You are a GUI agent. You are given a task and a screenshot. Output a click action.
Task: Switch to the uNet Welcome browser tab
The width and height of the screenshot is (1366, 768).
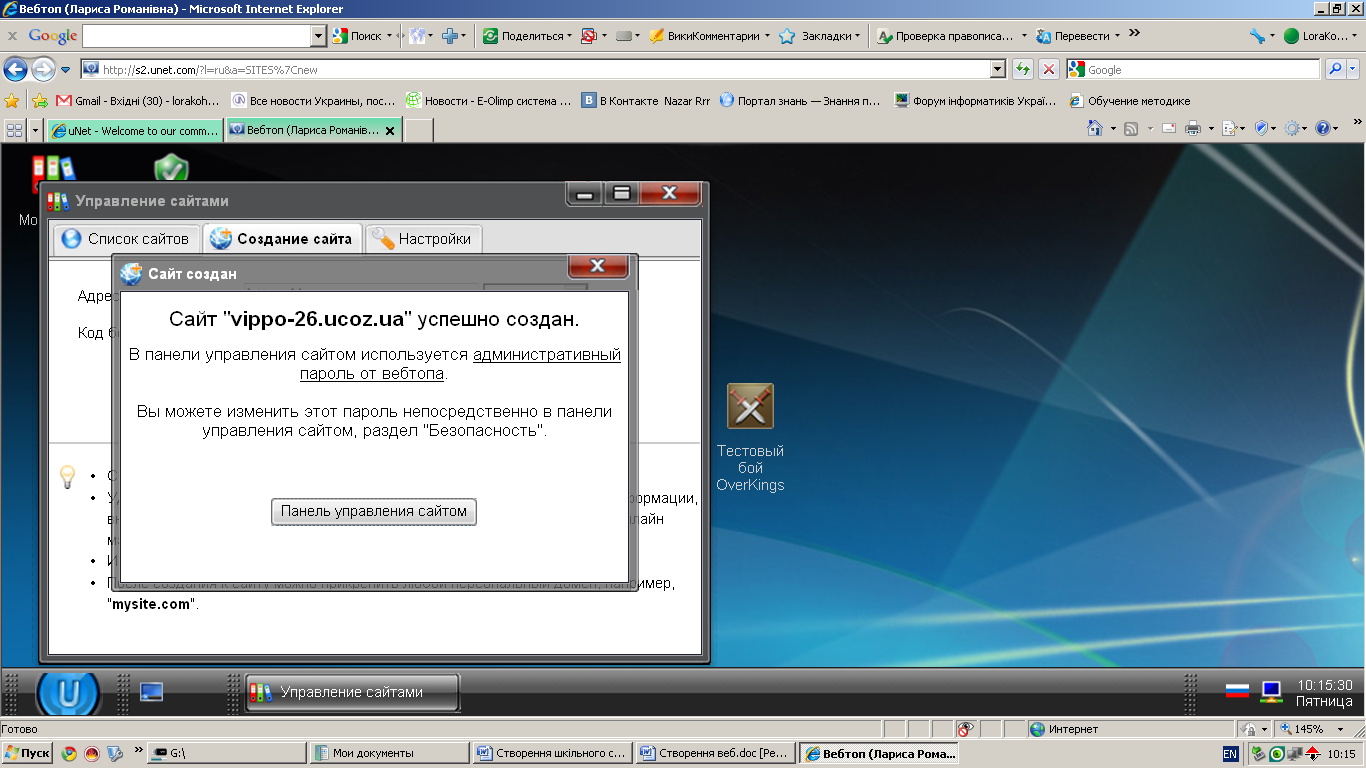pos(134,130)
